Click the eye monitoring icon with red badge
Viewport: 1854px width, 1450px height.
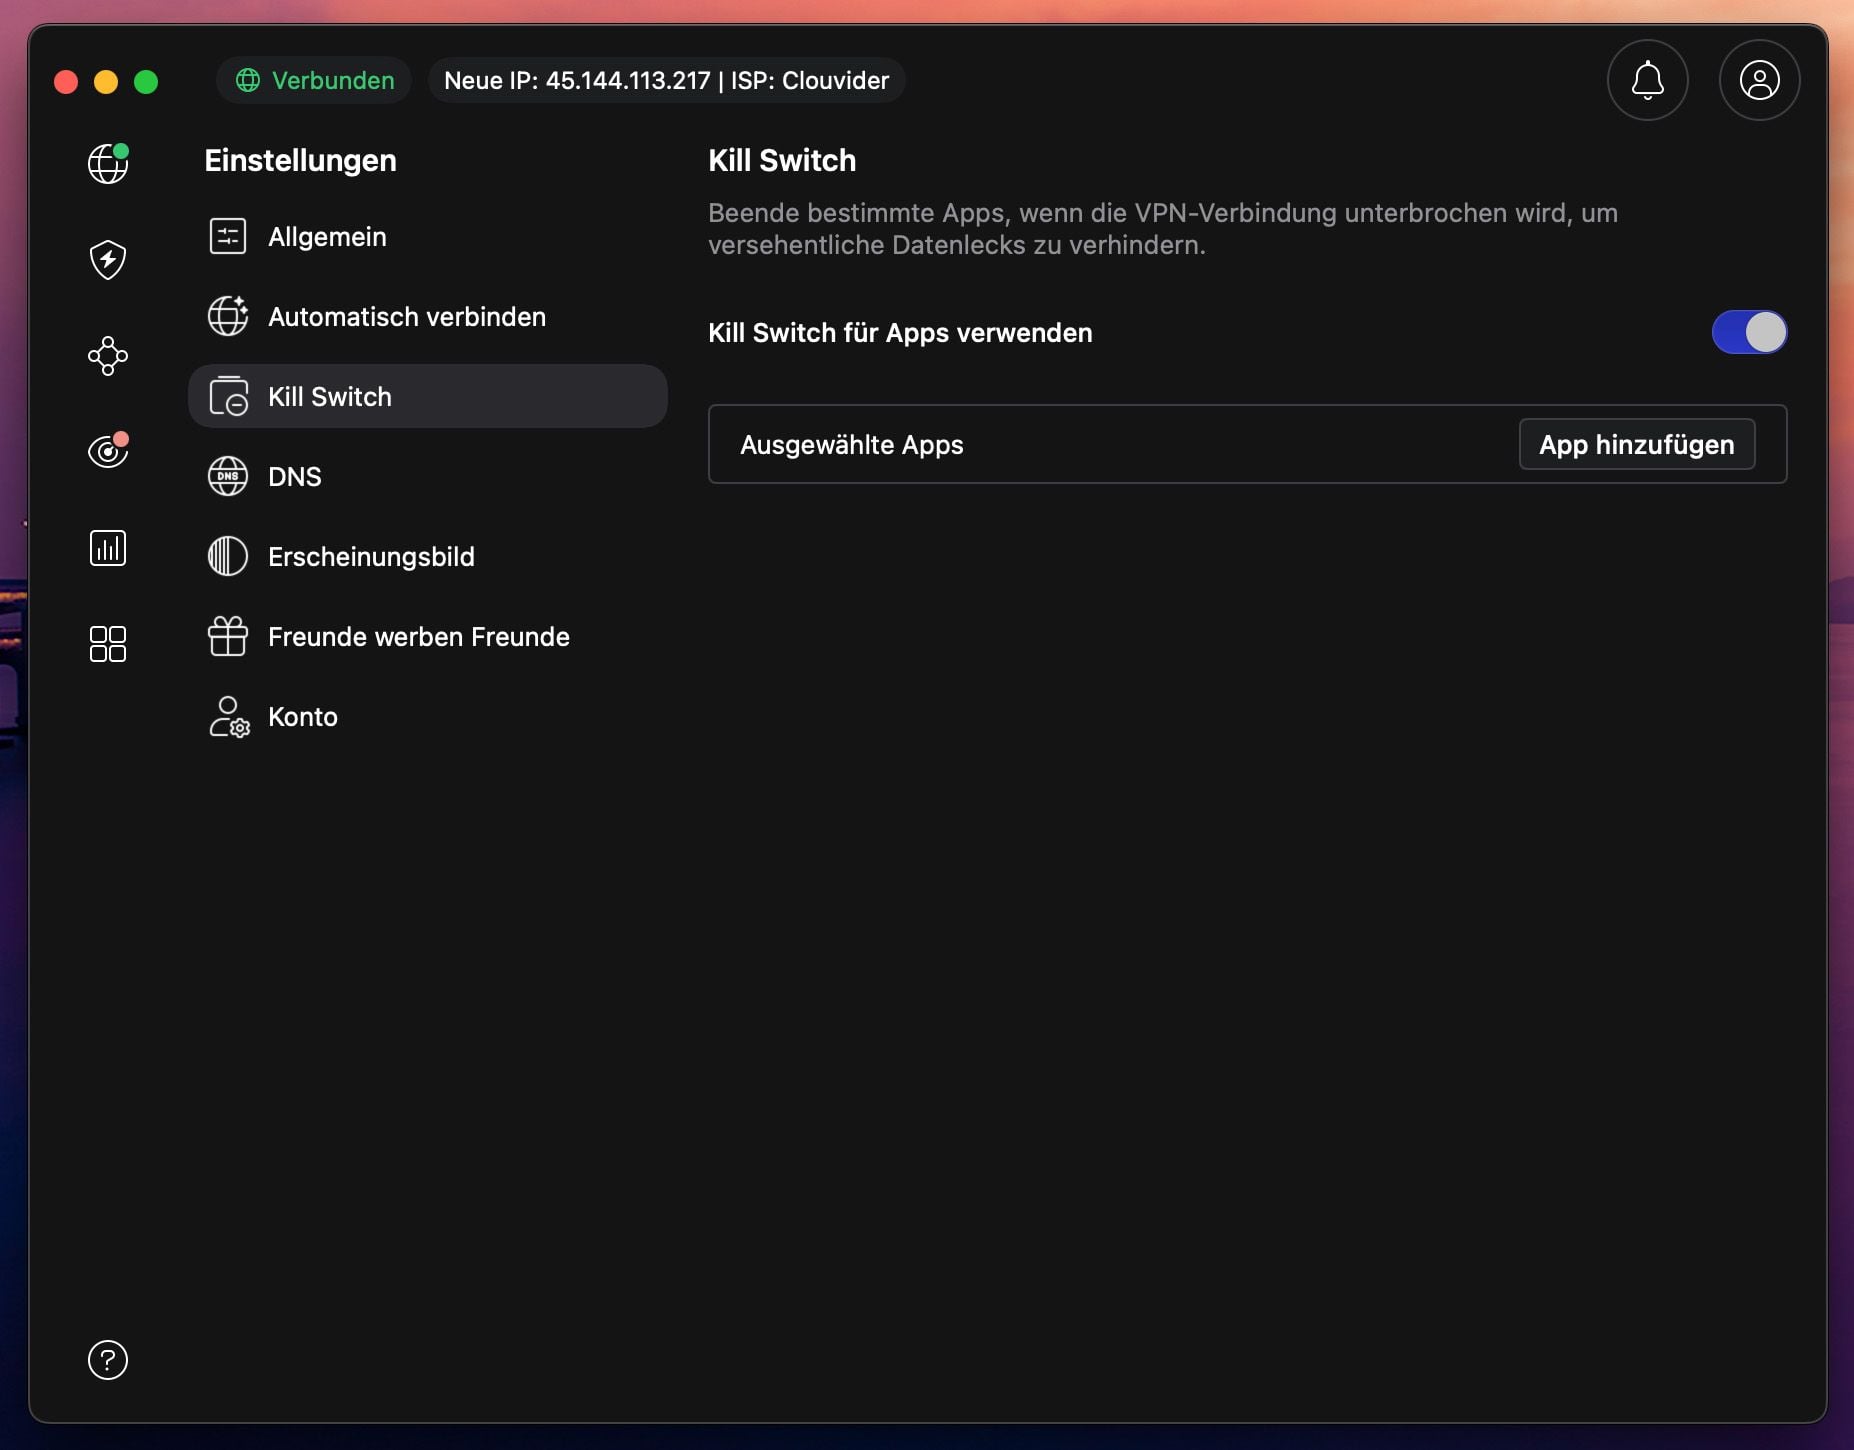(108, 450)
